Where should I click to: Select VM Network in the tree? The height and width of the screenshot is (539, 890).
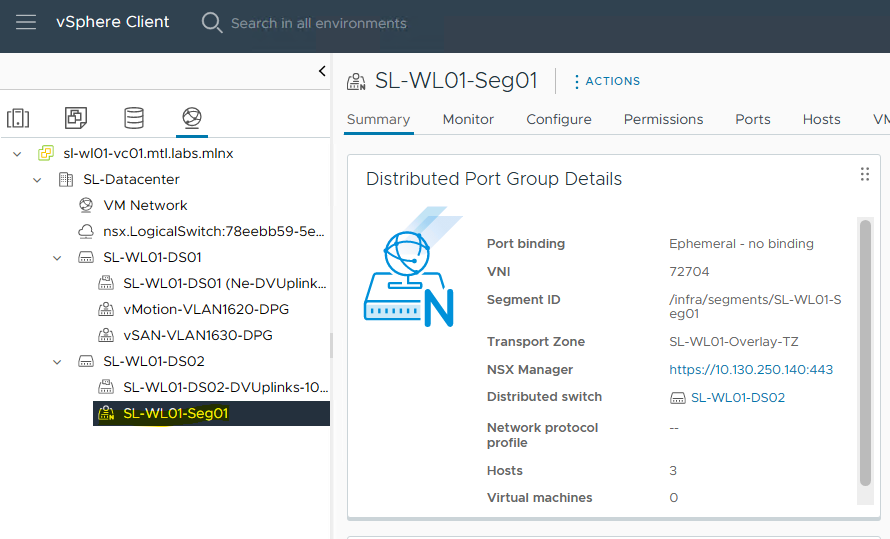145,205
